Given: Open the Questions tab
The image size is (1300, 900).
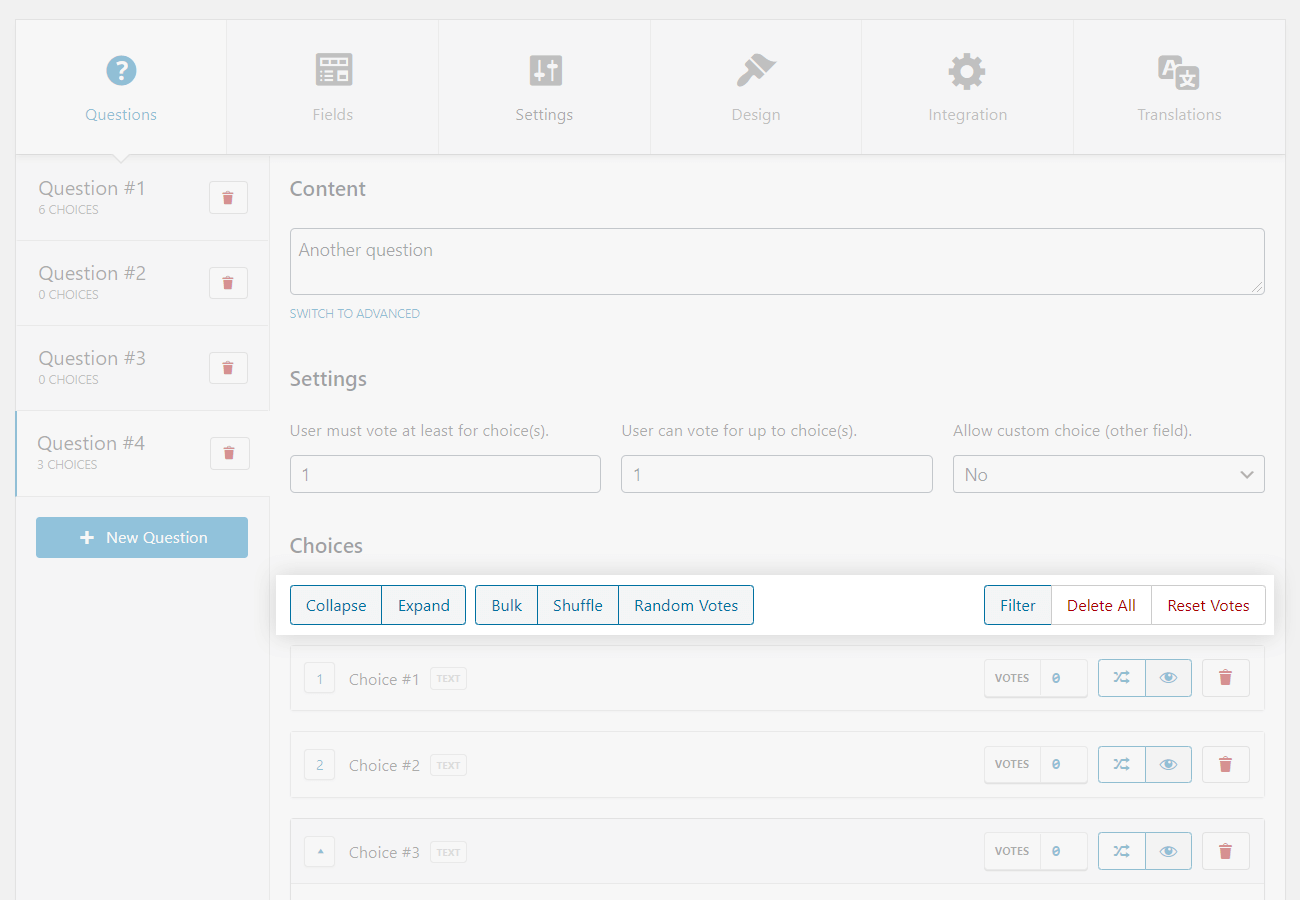Looking at the screenshot, I should [x=121, y=87].
